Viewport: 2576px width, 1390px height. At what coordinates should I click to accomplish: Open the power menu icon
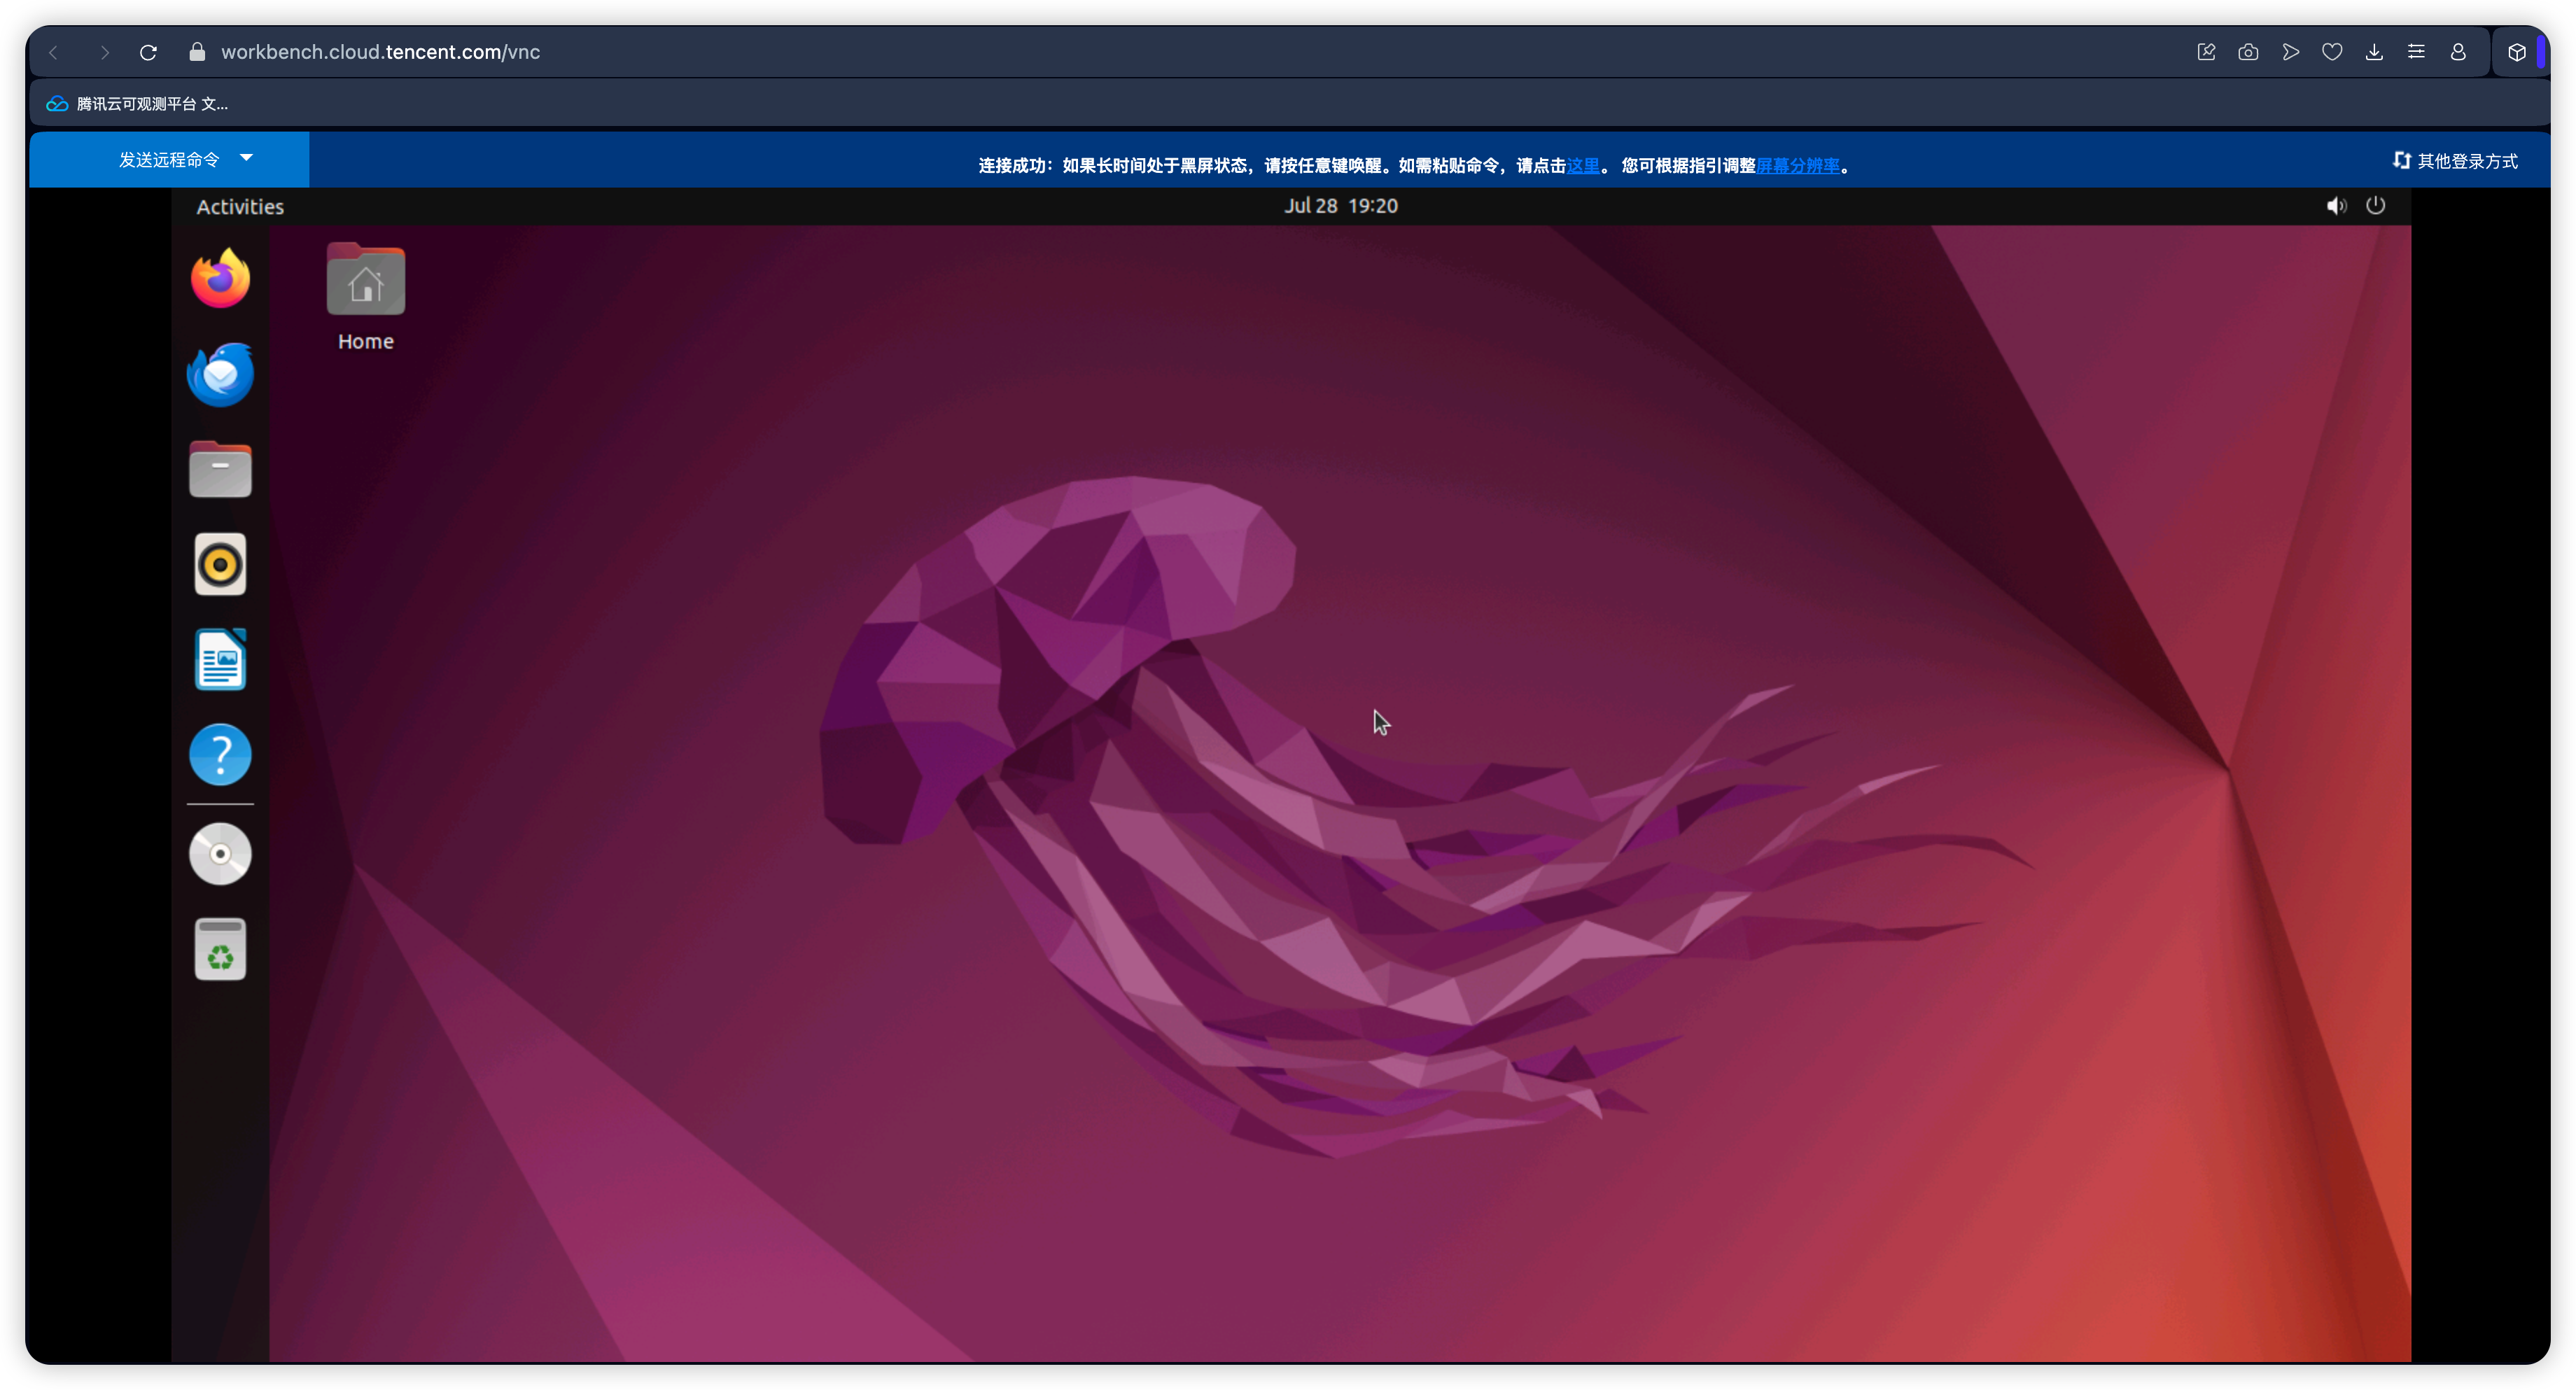(x=2375, y=205)
